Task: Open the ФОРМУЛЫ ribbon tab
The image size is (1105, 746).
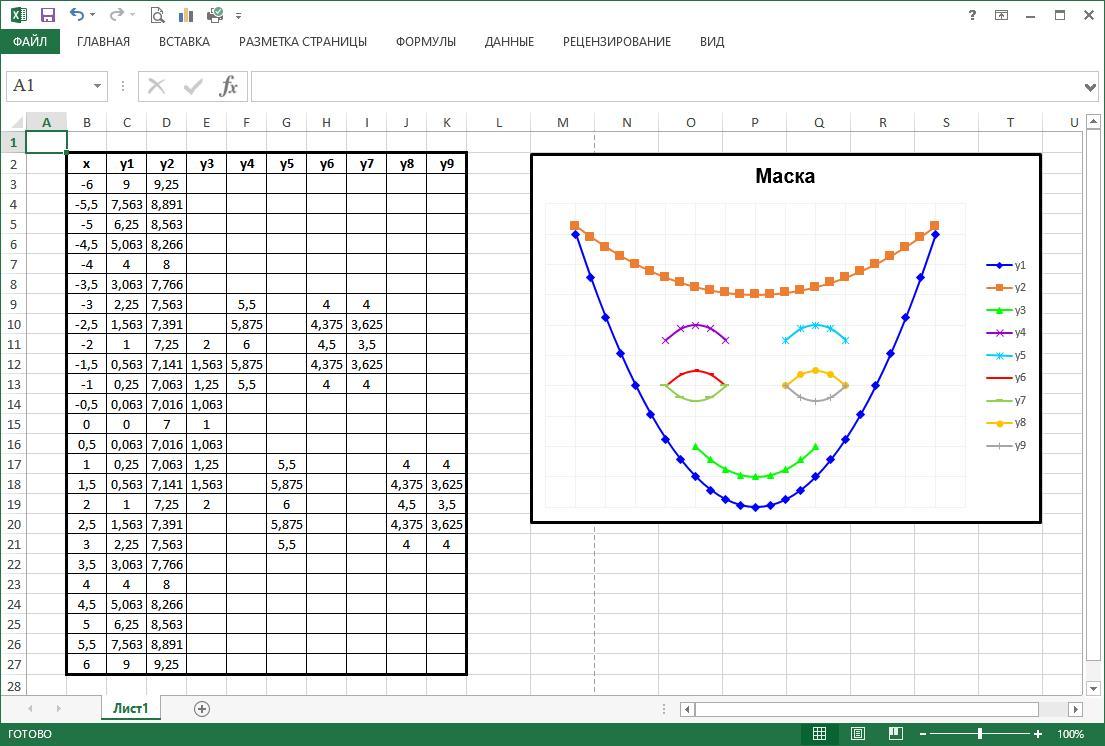Action: point(425,42)
